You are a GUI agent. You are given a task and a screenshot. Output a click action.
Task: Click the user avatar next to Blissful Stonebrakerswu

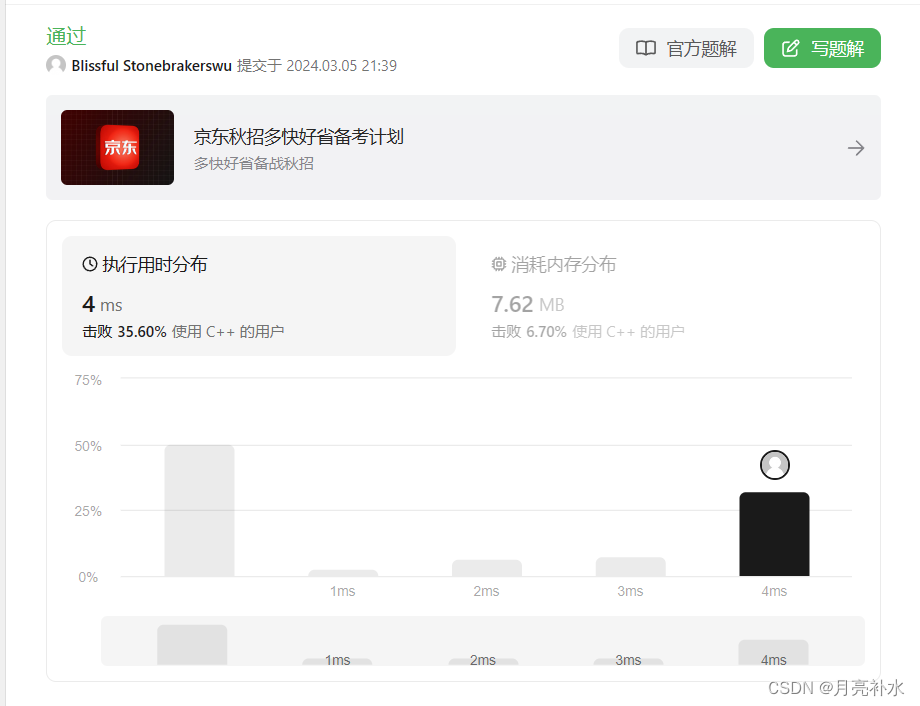tap(55, 64)
